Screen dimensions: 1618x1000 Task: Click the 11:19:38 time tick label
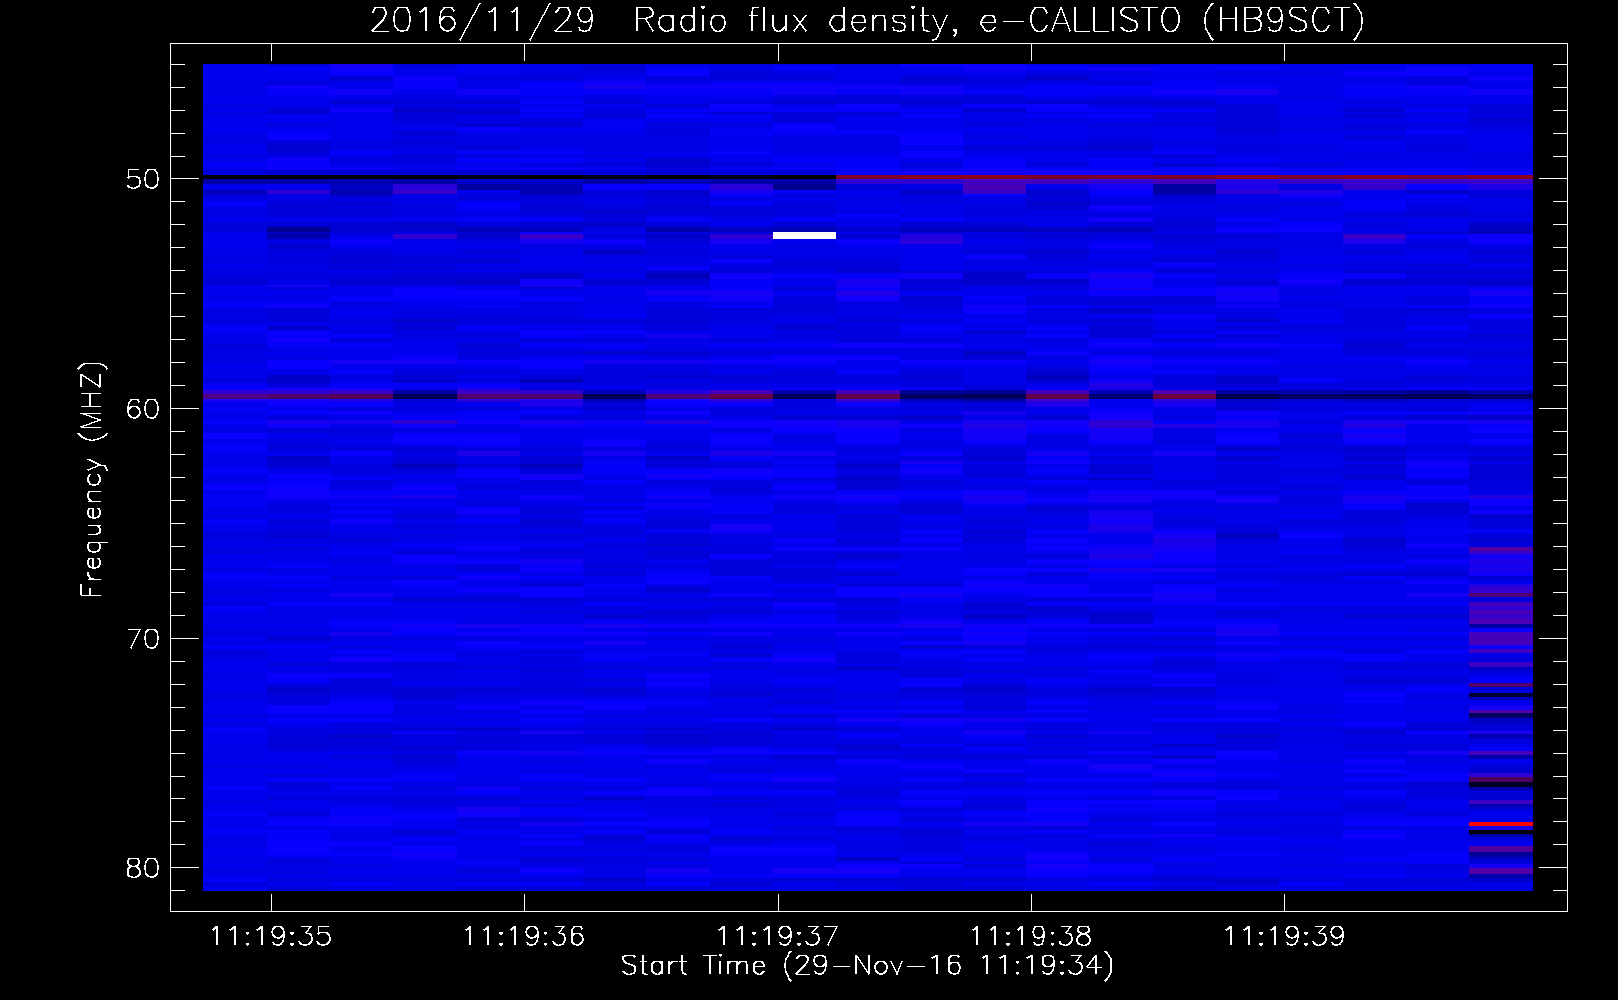click(x=1031, y=937)
